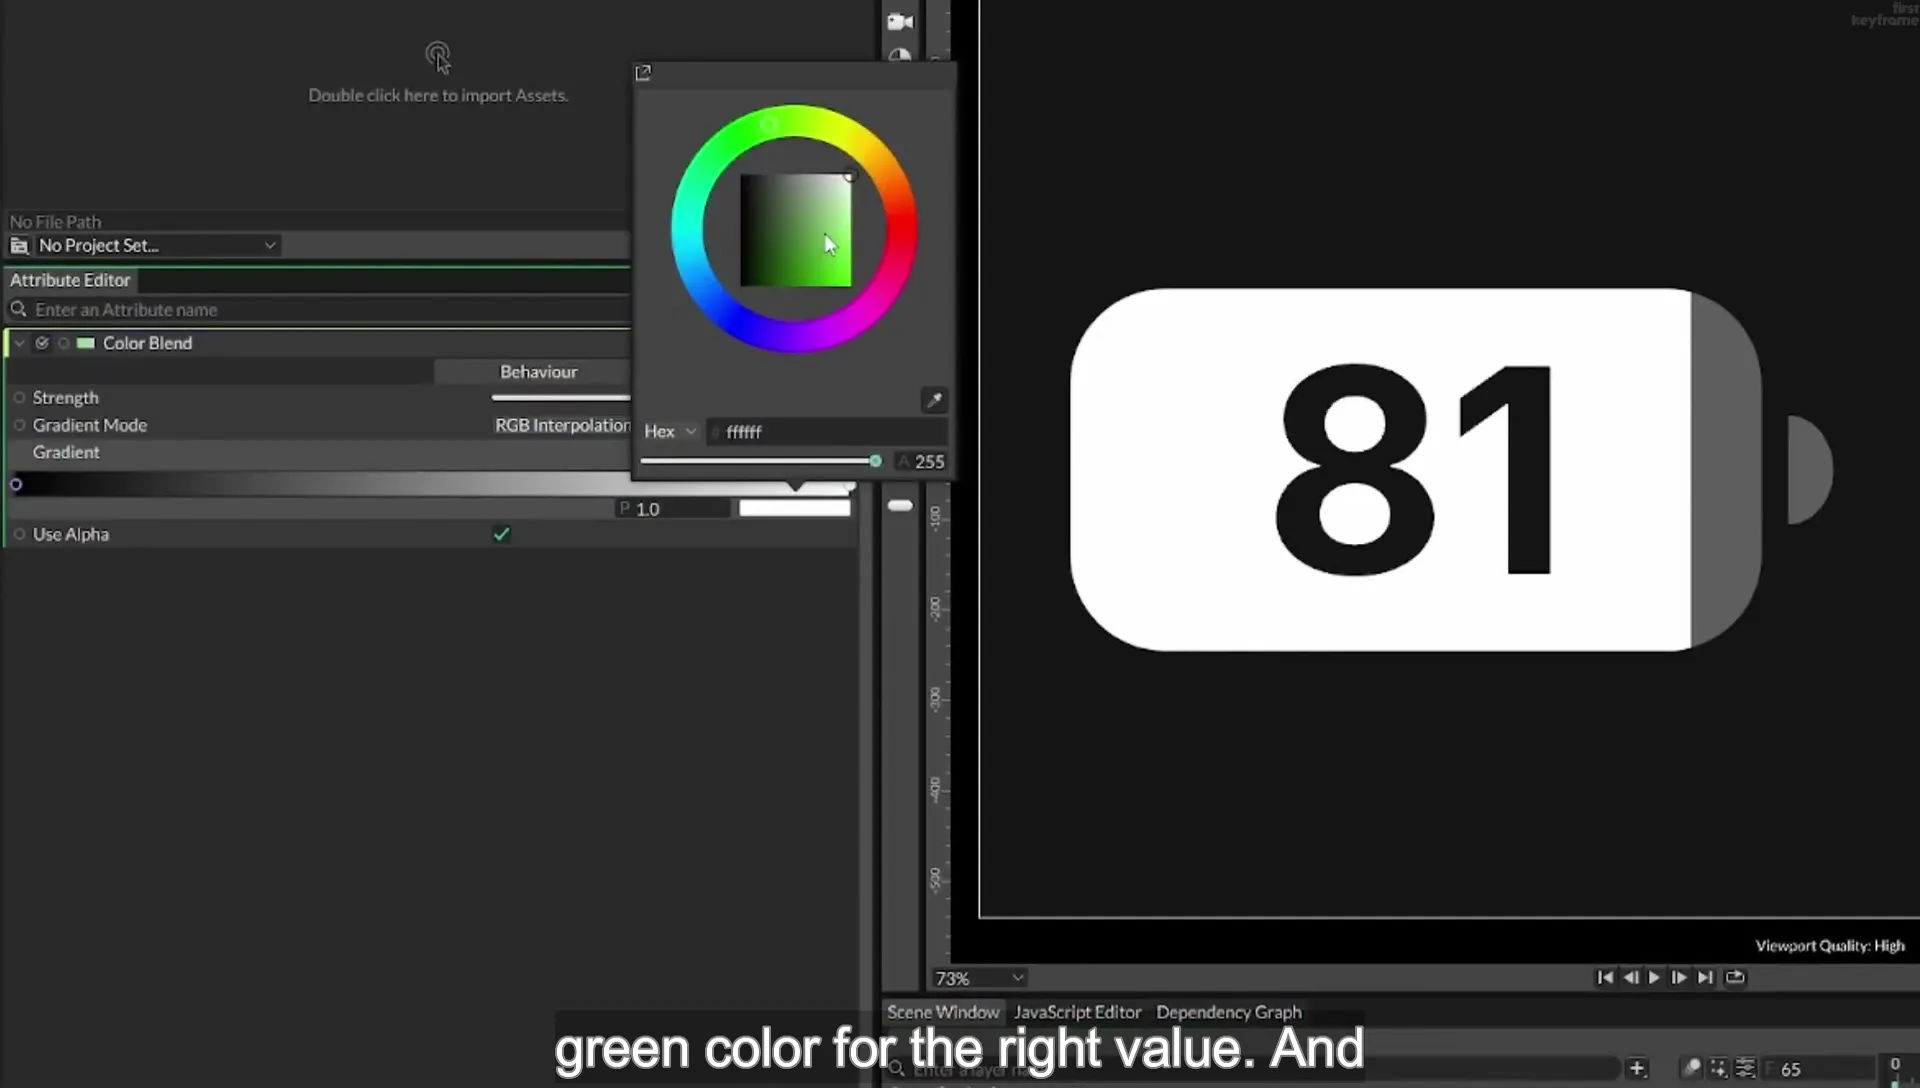The height and width of the screenshot is (1088, 1920).
Task: Jump to the first frame
Action: 1605,977
